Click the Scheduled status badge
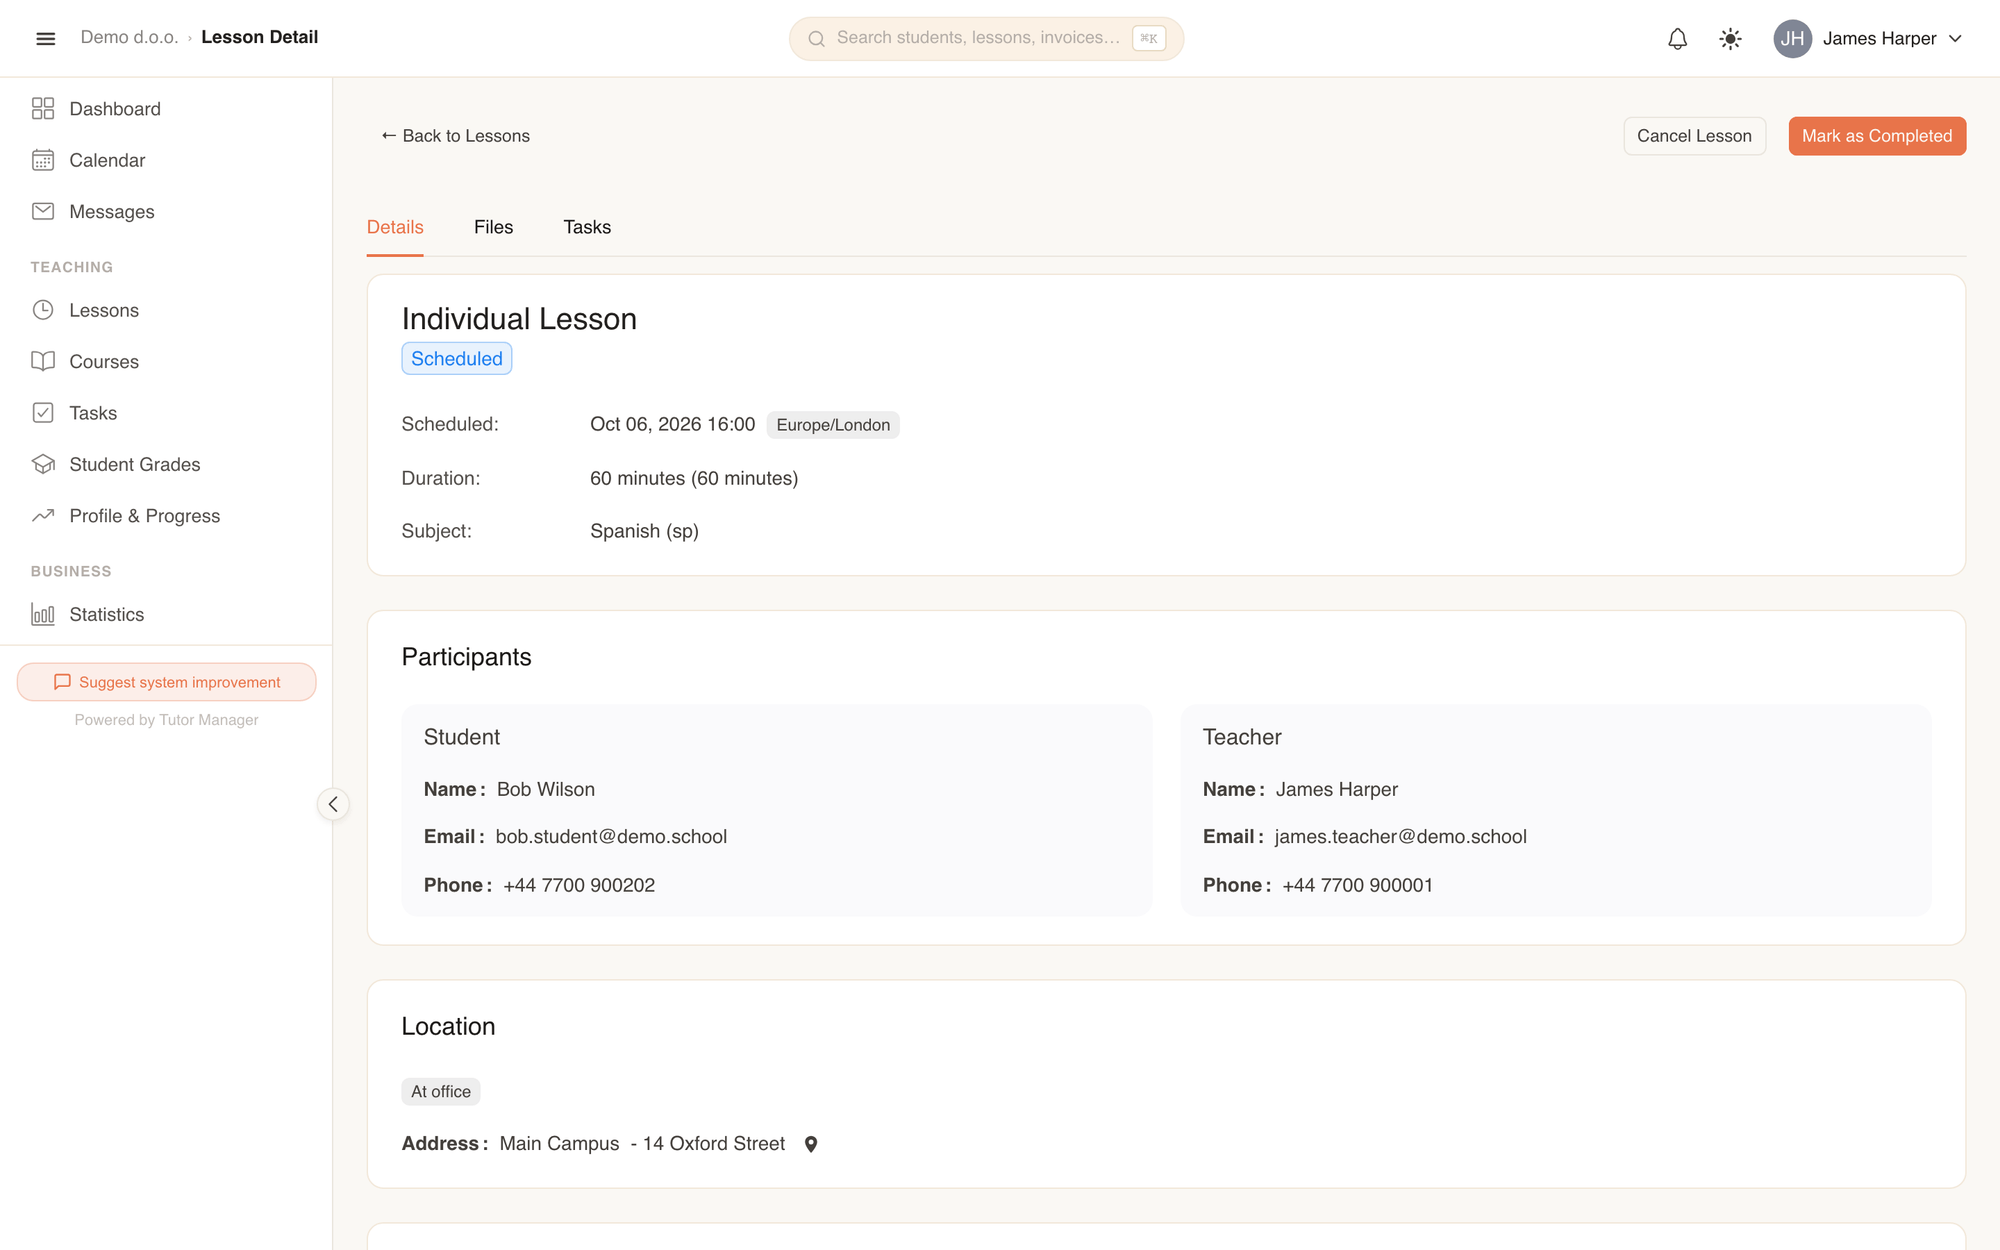 point(457,359)
